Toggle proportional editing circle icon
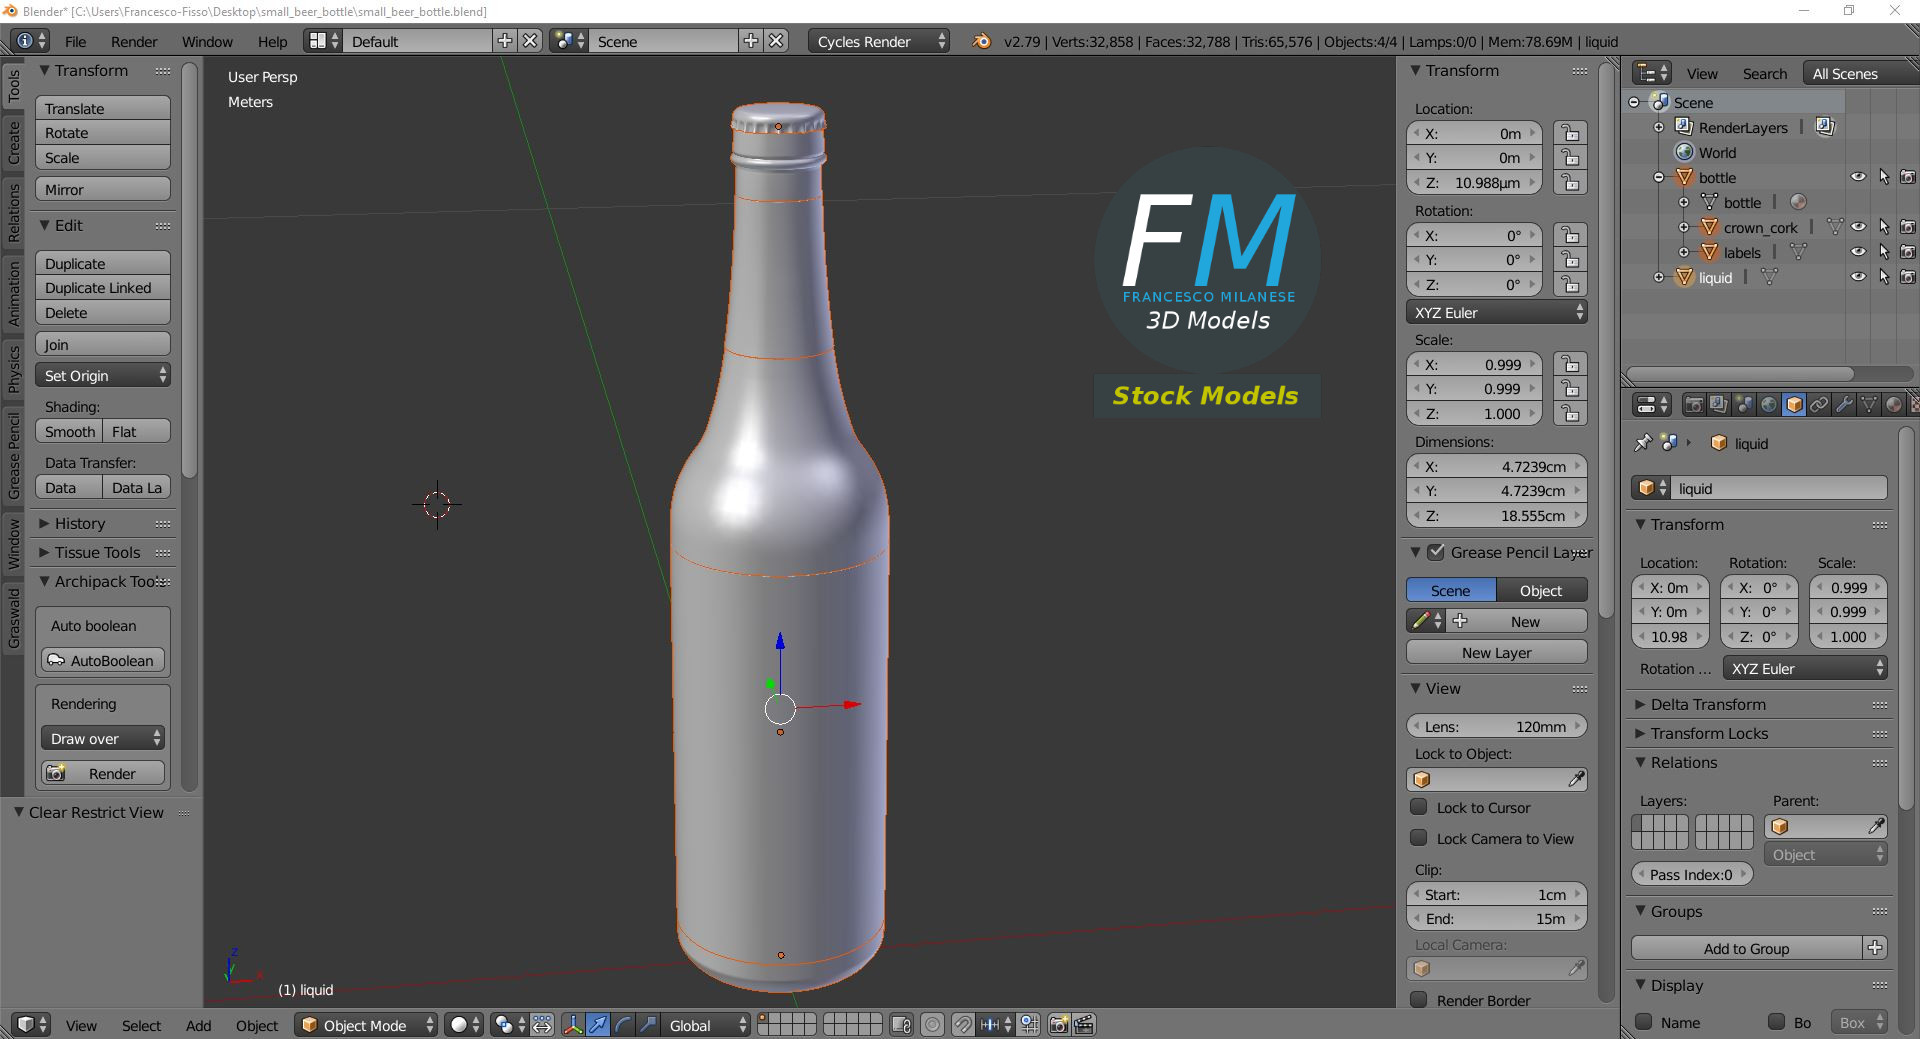 click(932, 1024)
